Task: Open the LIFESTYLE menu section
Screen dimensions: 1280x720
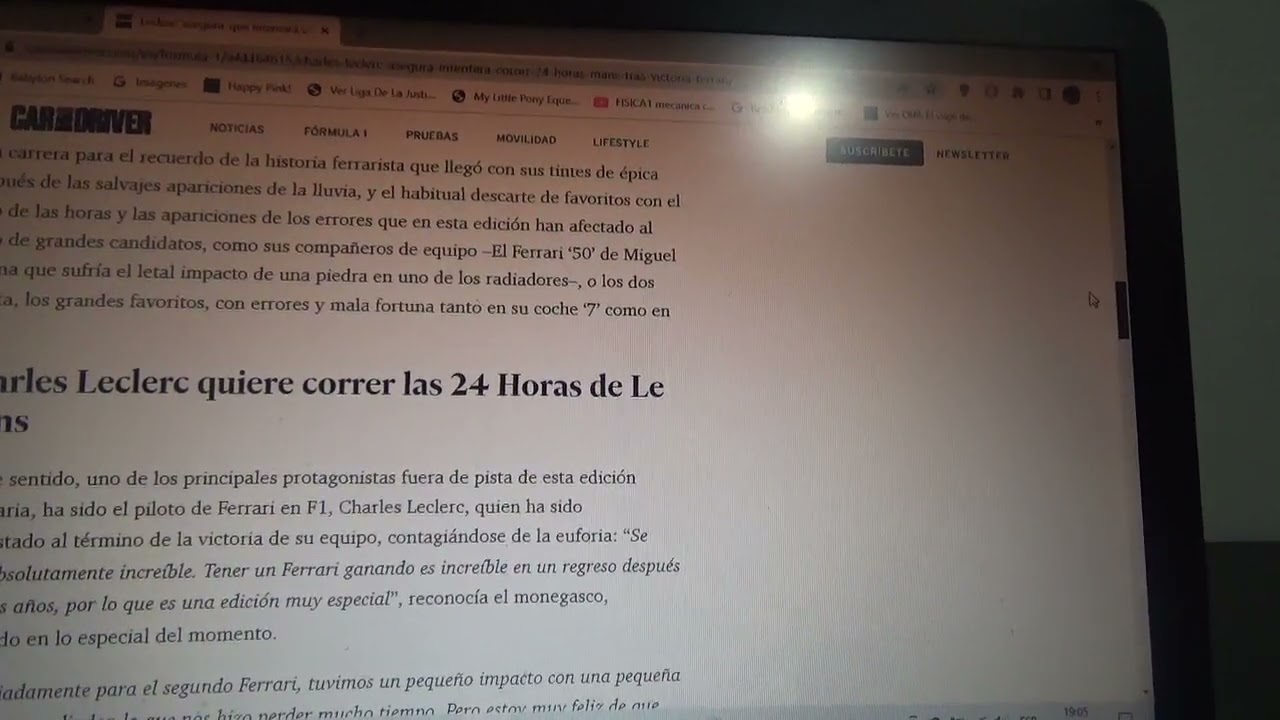Action: pyautogui.click(x=621, y=143)
